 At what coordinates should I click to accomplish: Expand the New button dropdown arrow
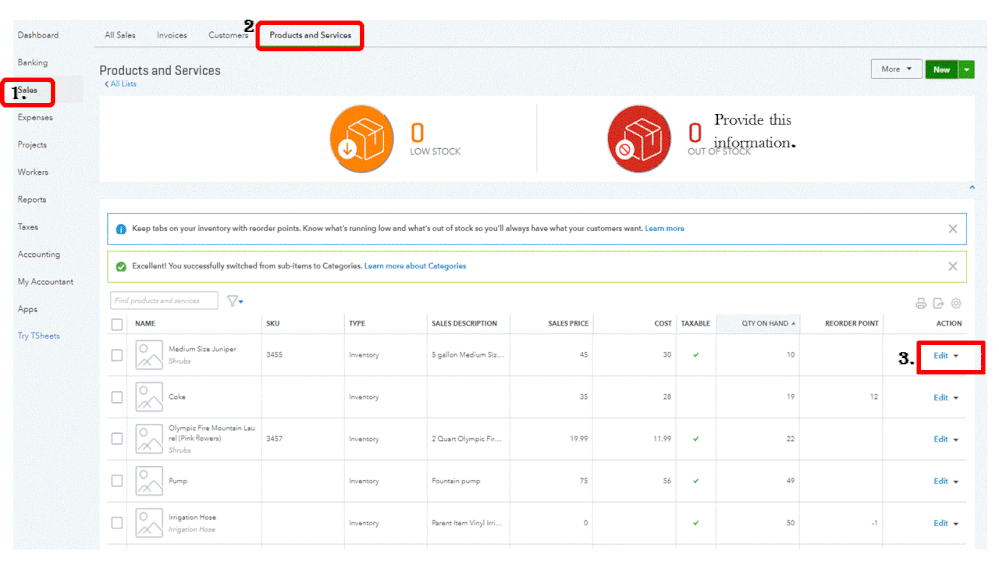click(x=967, y=69)
